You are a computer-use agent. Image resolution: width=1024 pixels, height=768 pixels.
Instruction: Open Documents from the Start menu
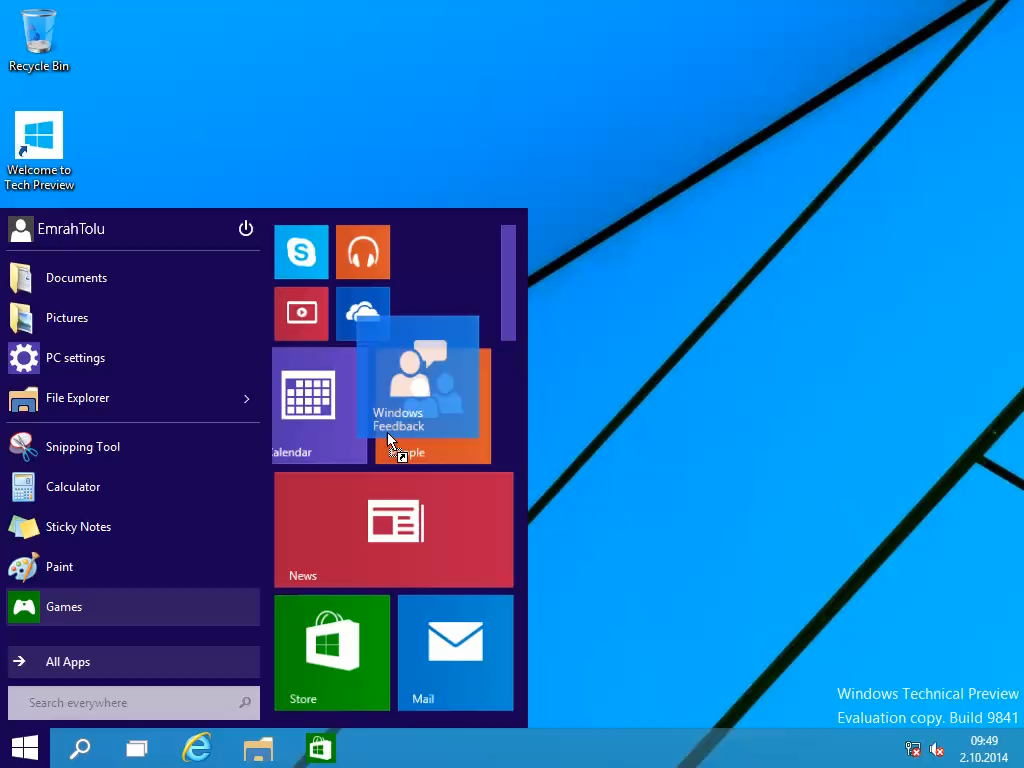[x=133, y=278]
